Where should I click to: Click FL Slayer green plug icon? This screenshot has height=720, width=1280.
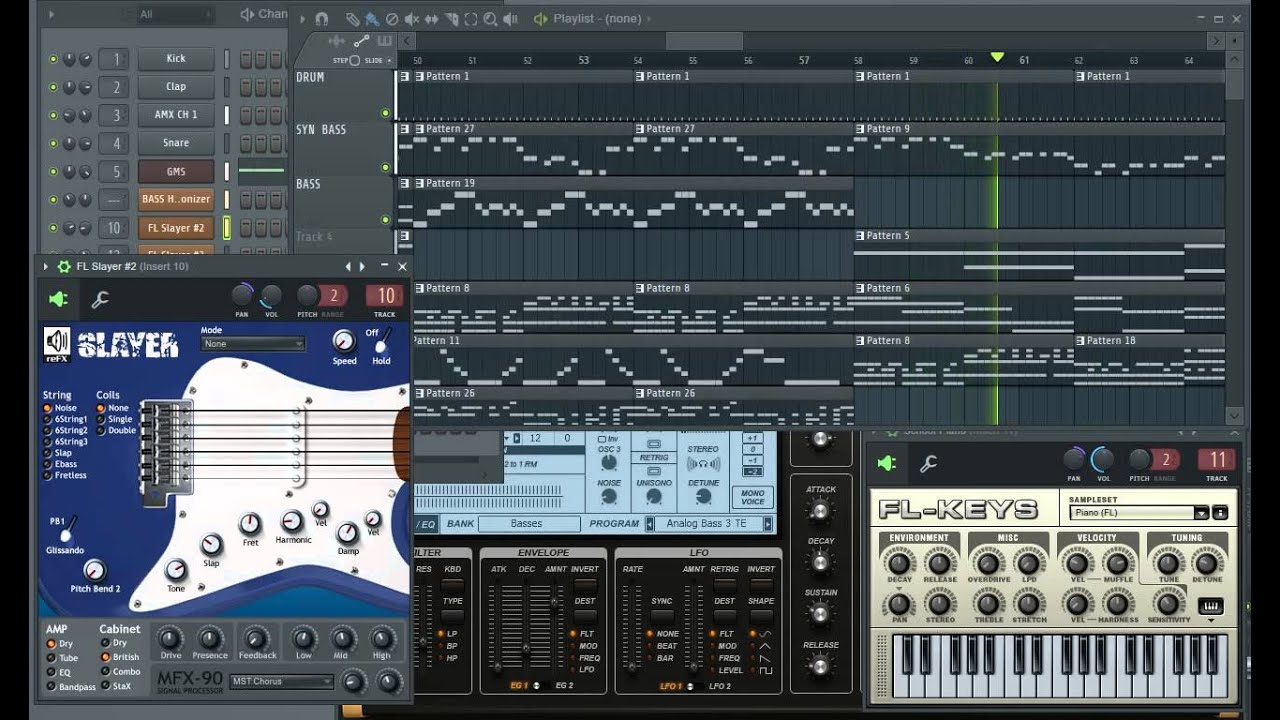click(x=58, y=299)
